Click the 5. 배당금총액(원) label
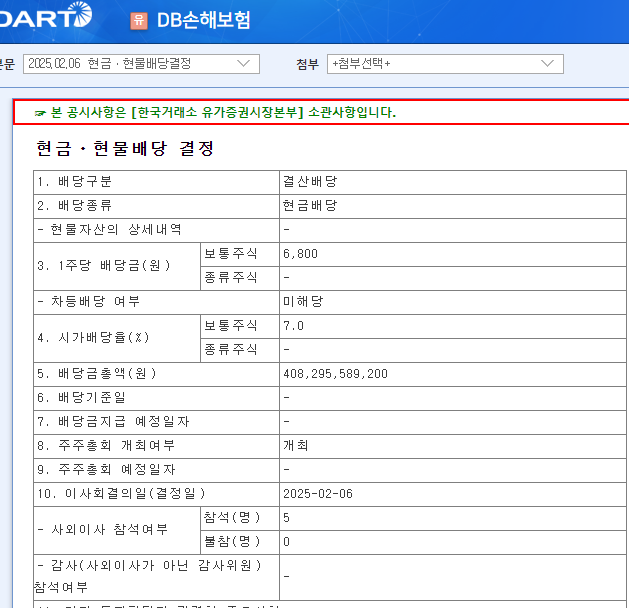629x608 pixels. [x=97, y=374]
